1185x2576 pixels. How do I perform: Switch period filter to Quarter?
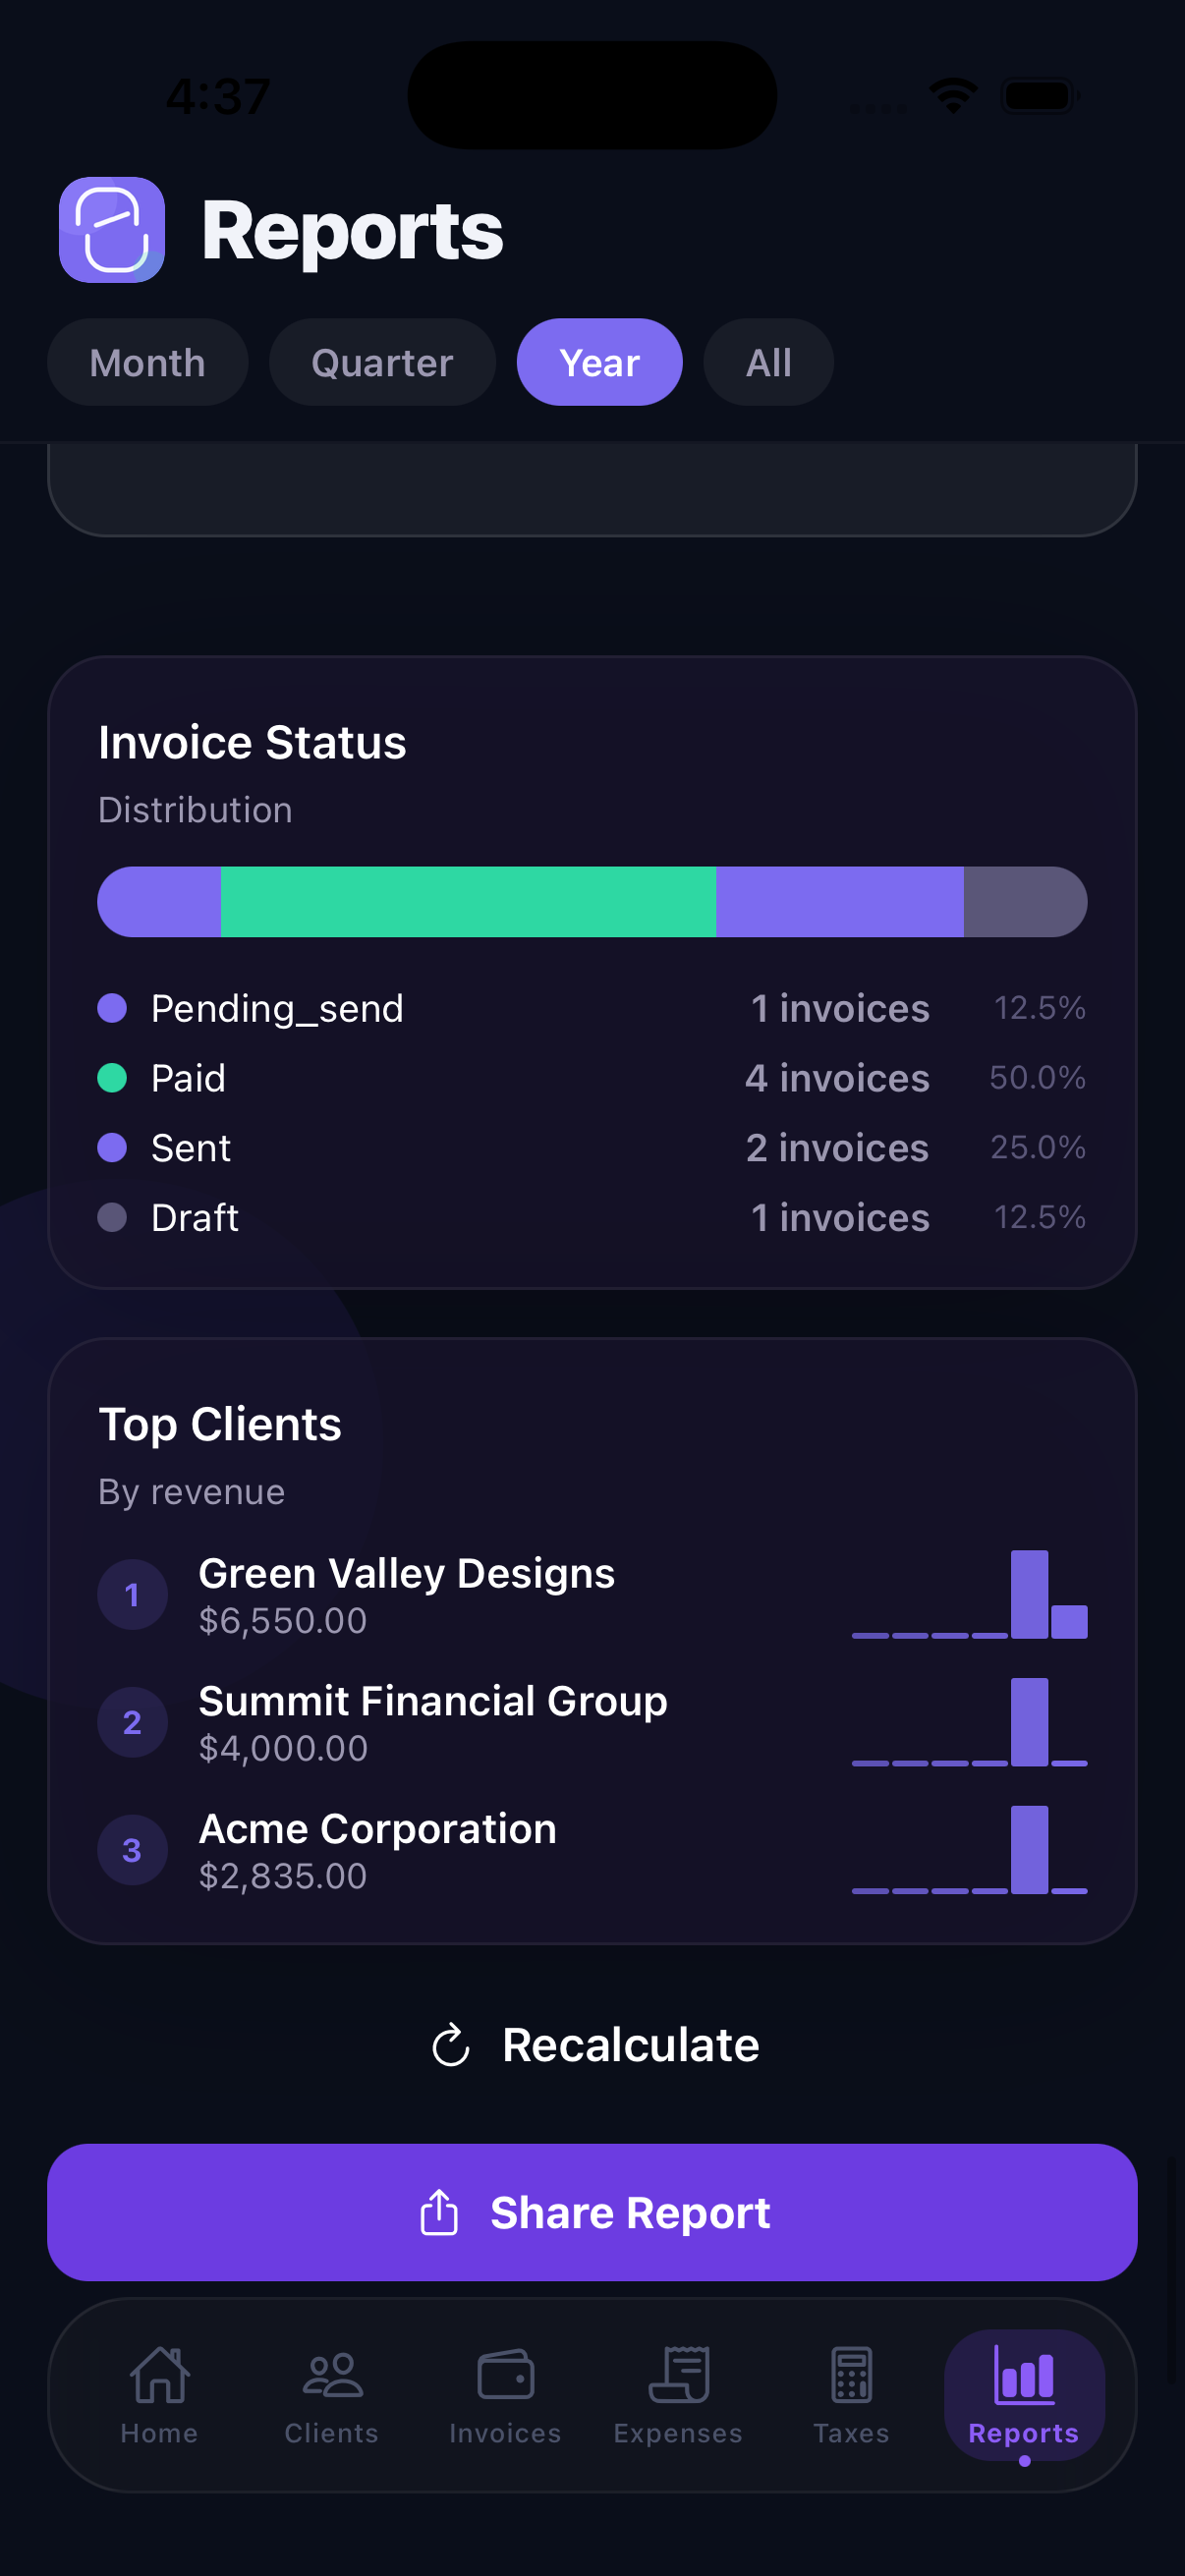click(382, 363)
